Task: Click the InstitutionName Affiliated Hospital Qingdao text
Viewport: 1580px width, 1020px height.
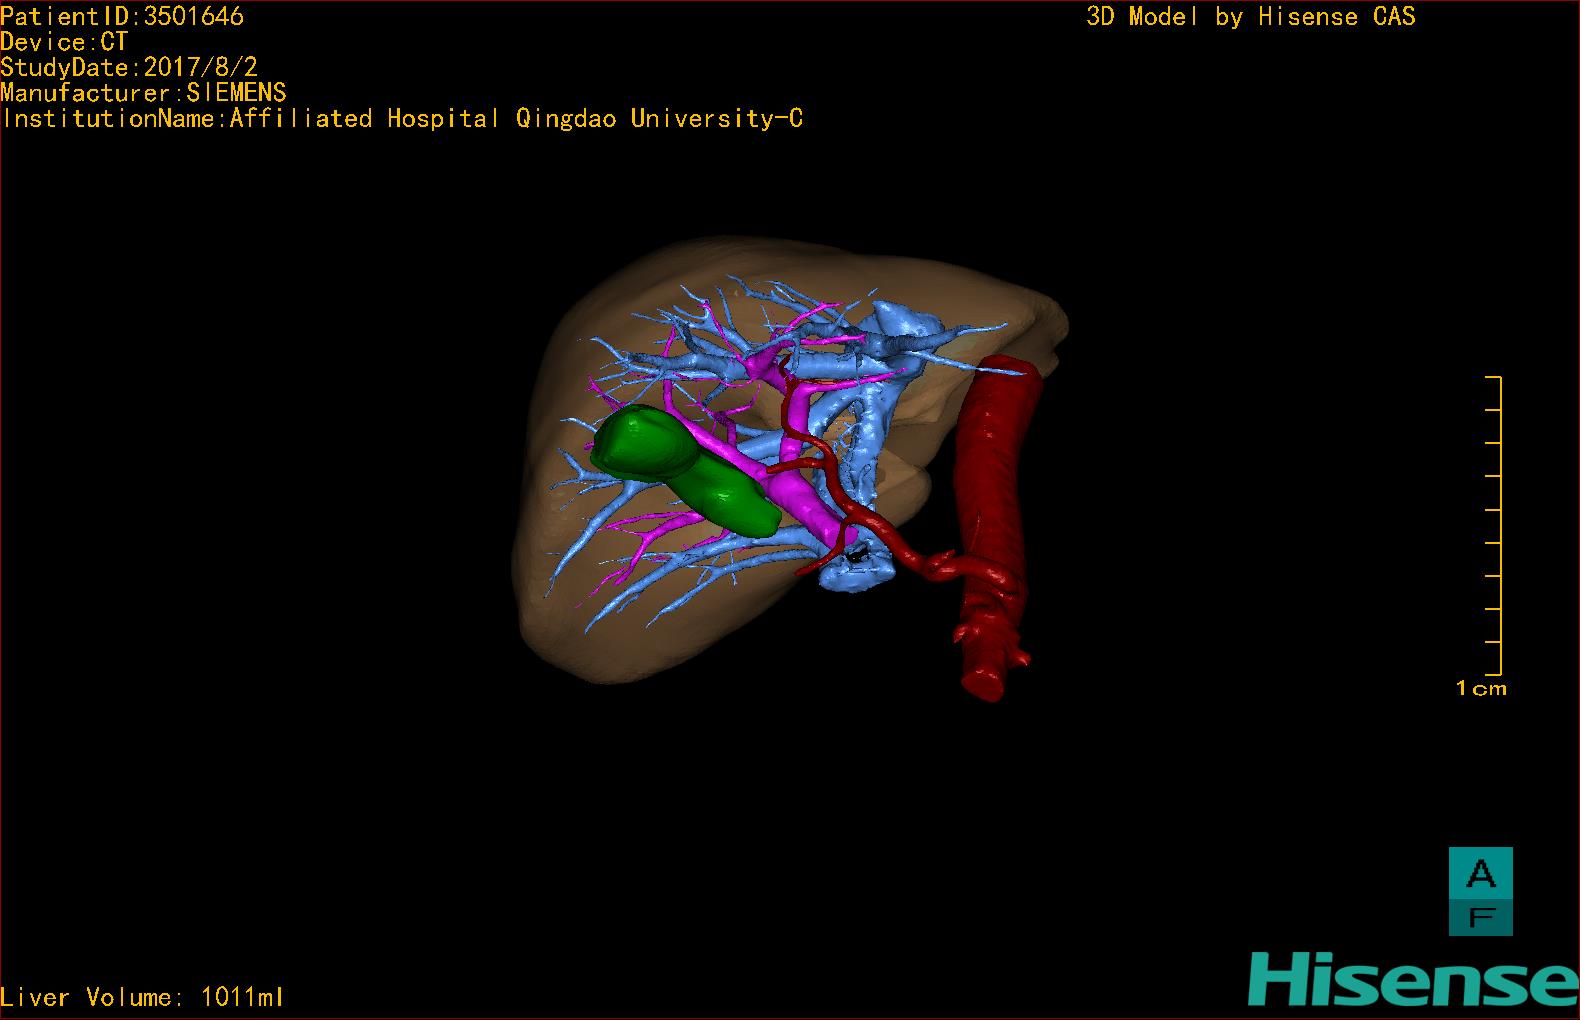Action: point(403,119)
